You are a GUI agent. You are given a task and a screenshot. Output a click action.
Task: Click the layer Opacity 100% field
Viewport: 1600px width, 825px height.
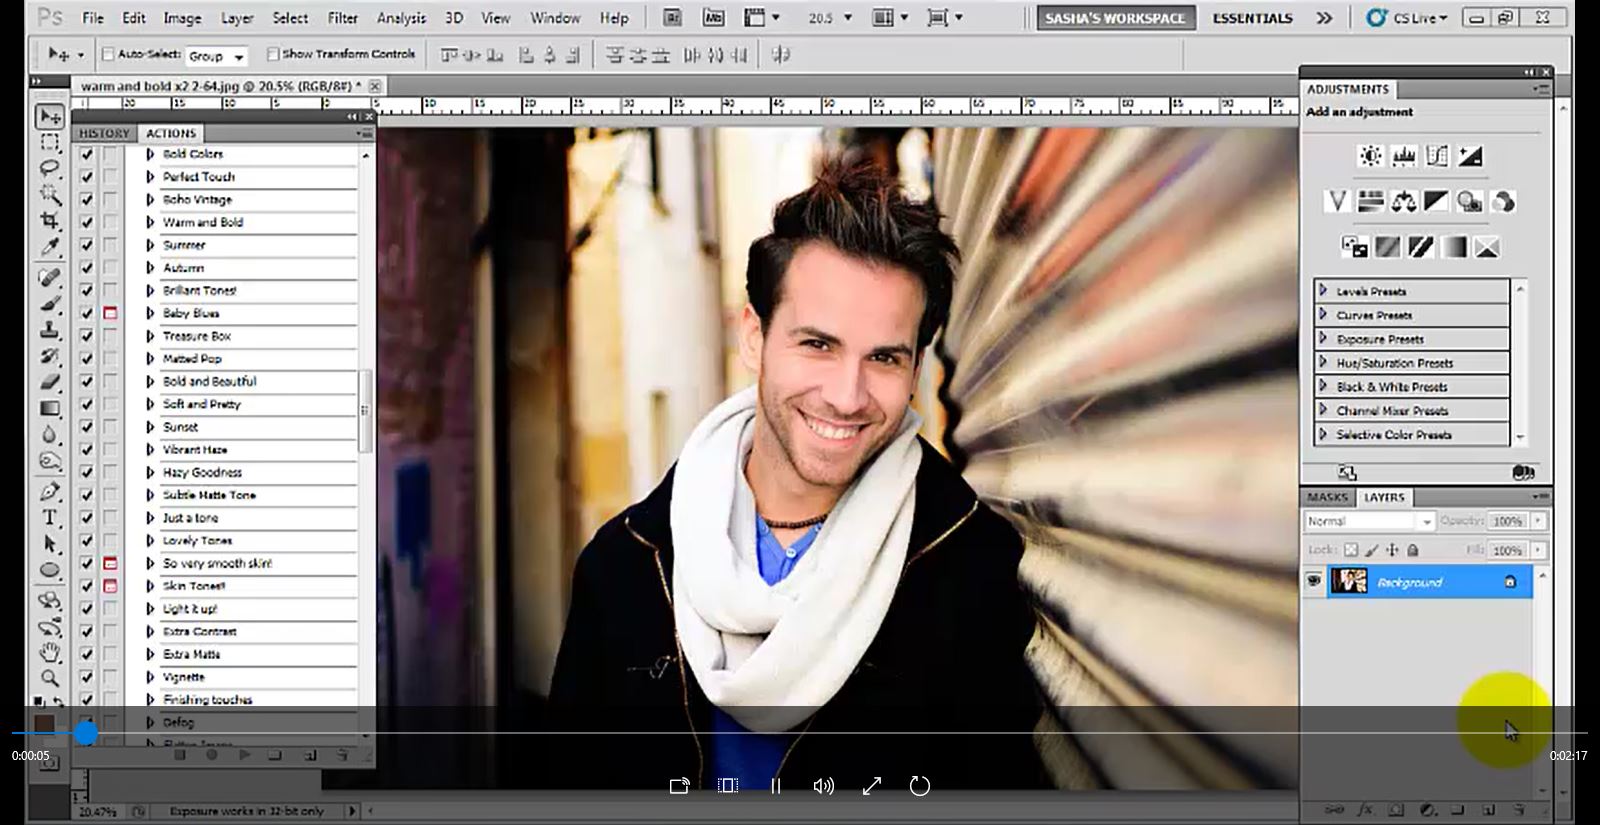click(1507, 521)
